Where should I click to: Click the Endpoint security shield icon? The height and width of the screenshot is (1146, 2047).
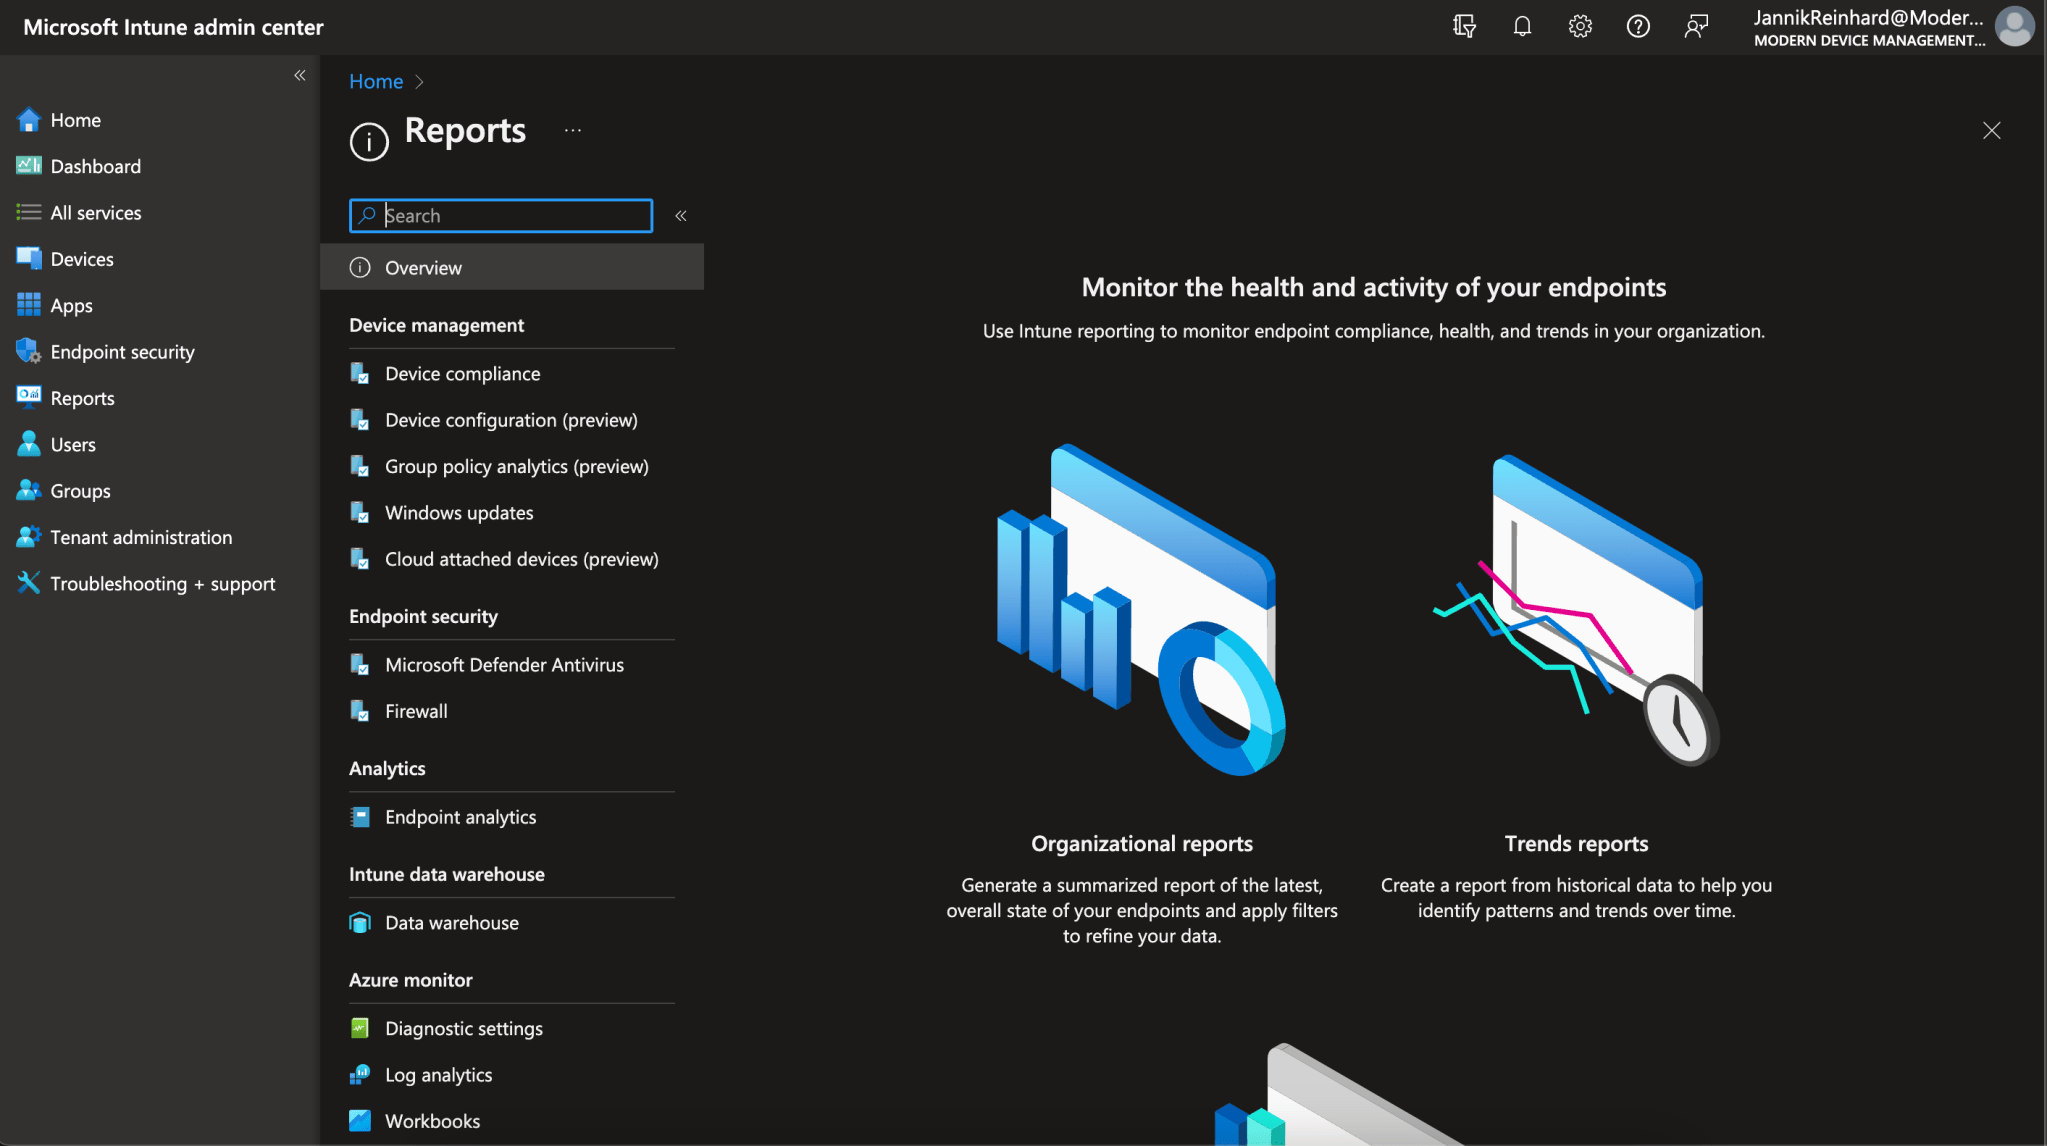(28, 352)
